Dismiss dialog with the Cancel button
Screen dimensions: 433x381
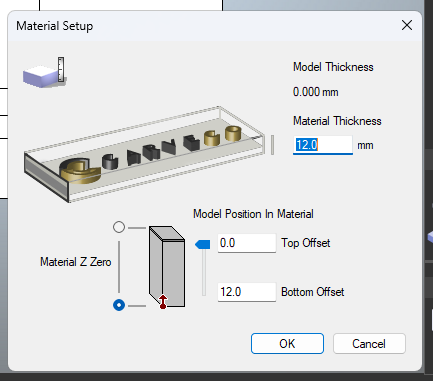click(x=369, y=344)
